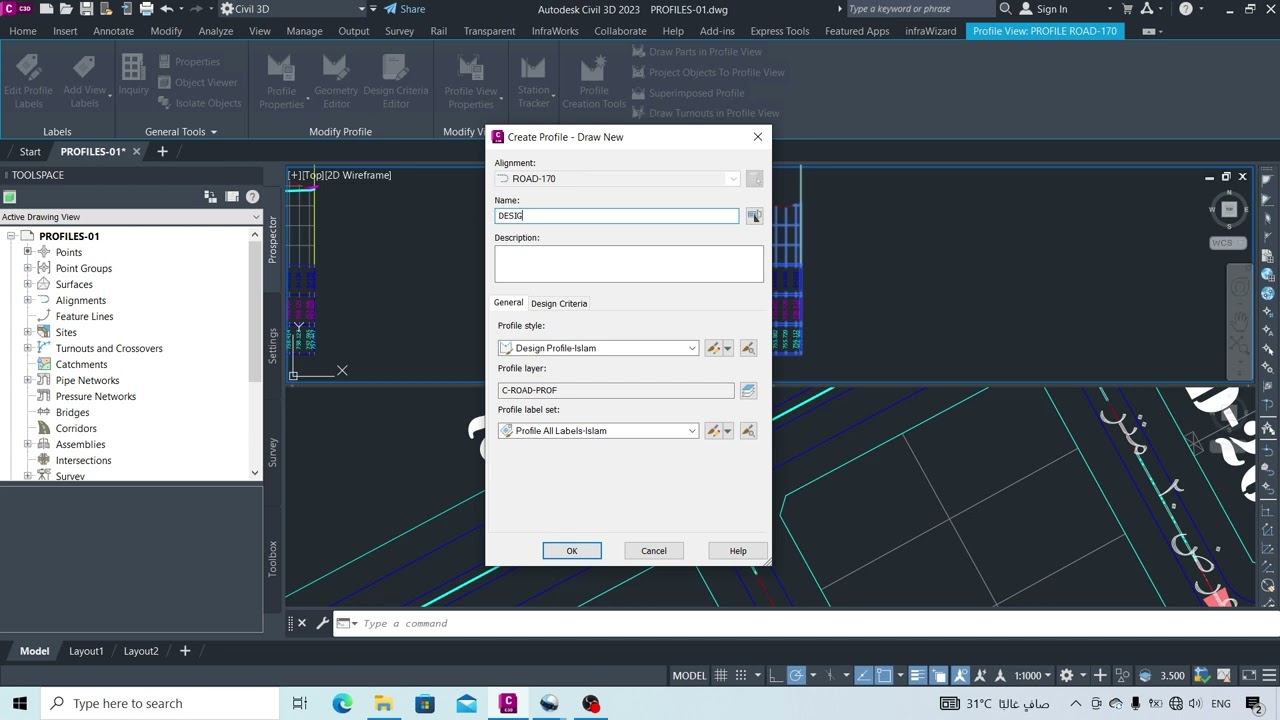Click the Open file icon in quick access toolbar
The height and width of the screenshot is (720, 1280).
[x=64, y=9]
